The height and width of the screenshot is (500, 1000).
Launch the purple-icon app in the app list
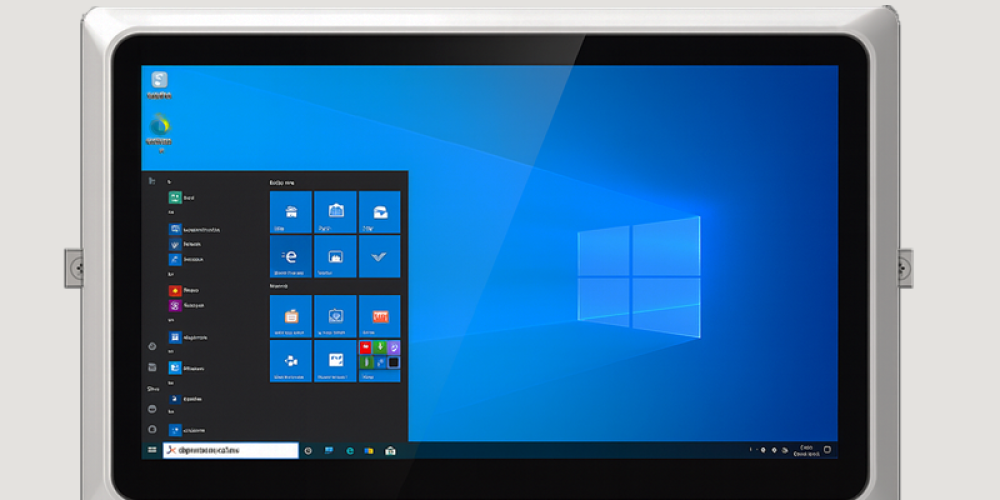coord(174,305)
